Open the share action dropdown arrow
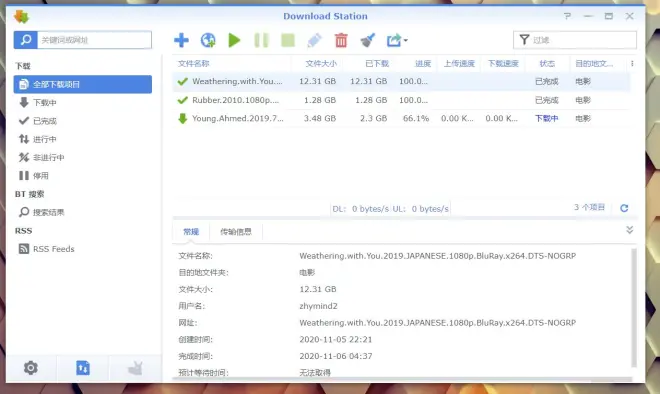 point(405,40)
